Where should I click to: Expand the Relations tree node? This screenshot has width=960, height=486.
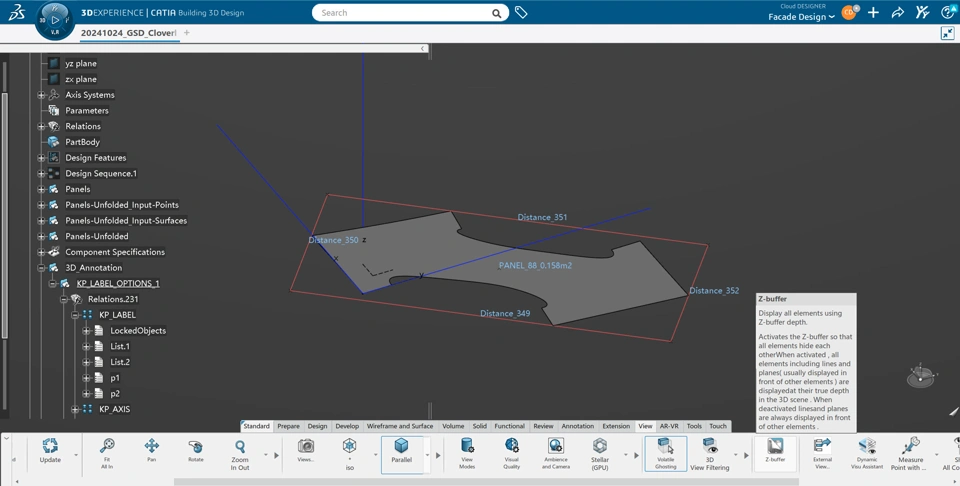coord(41,126)
